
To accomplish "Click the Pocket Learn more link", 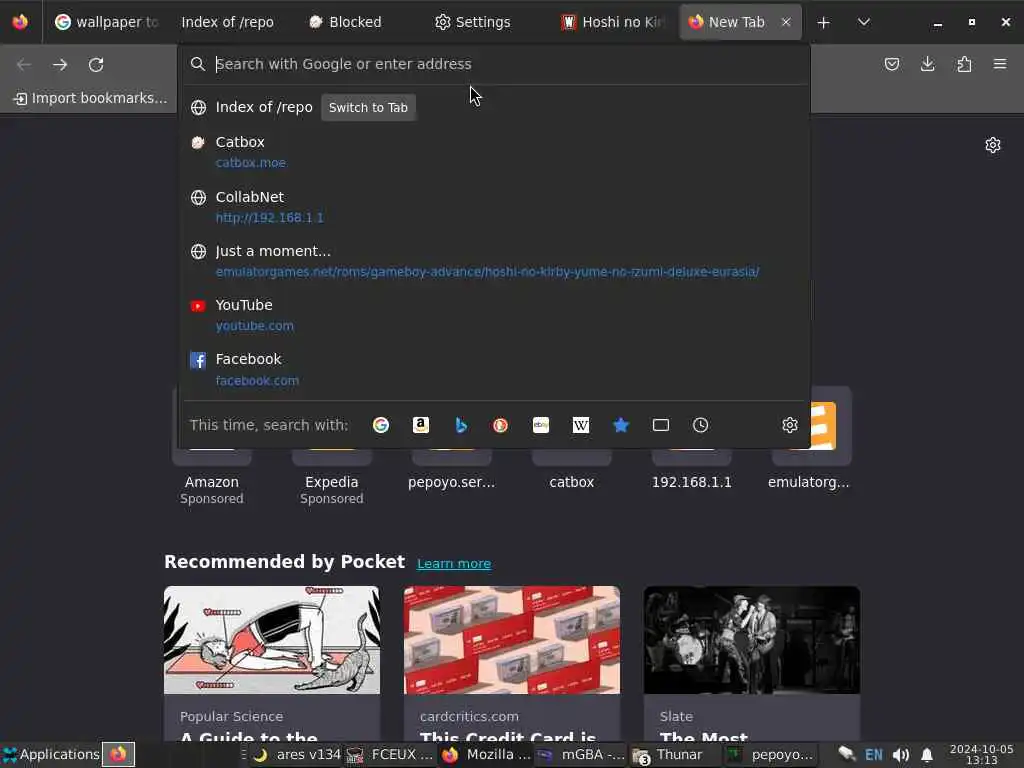I will click(x=454, y=564).
